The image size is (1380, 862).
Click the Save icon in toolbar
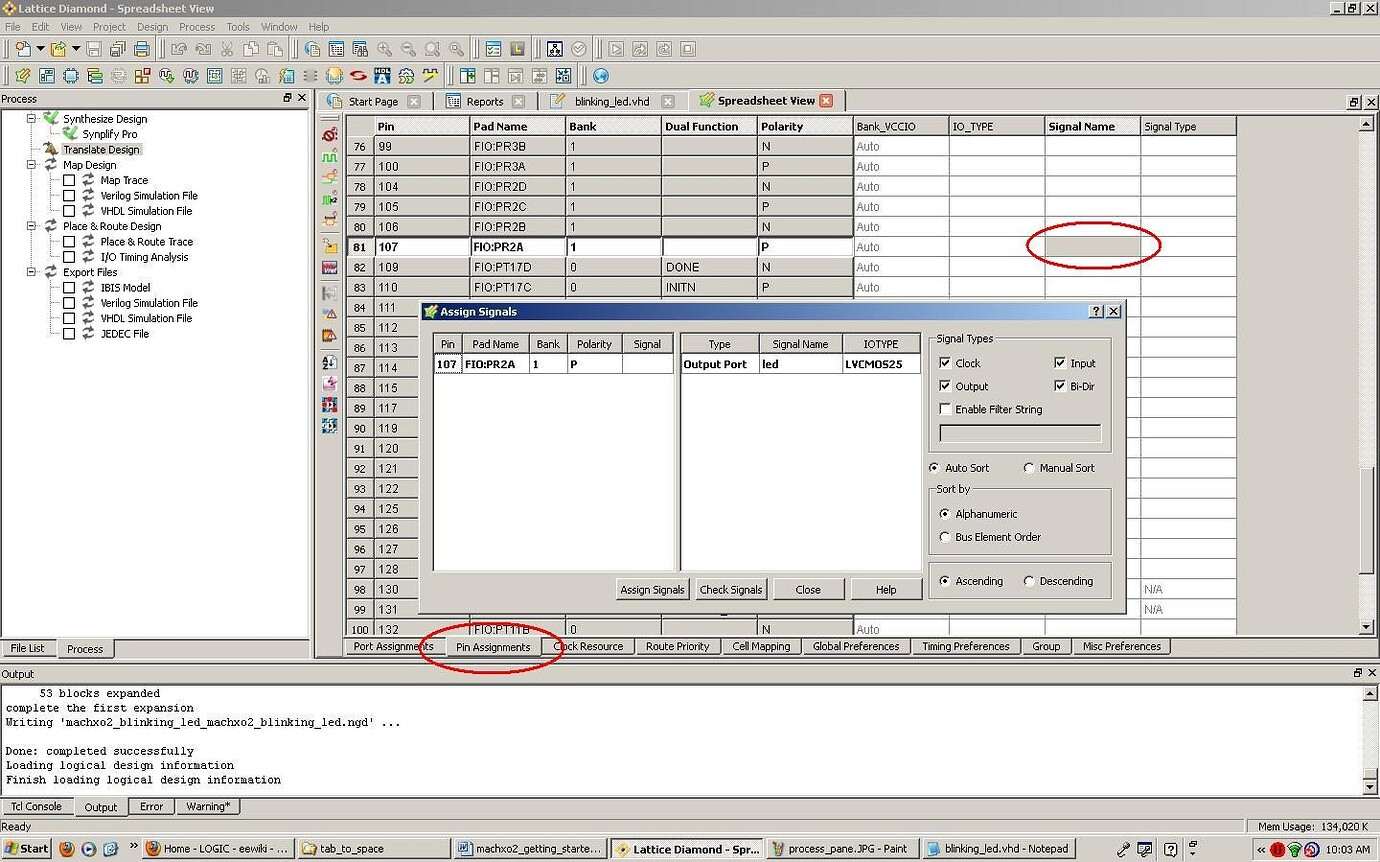pos(94,49)
